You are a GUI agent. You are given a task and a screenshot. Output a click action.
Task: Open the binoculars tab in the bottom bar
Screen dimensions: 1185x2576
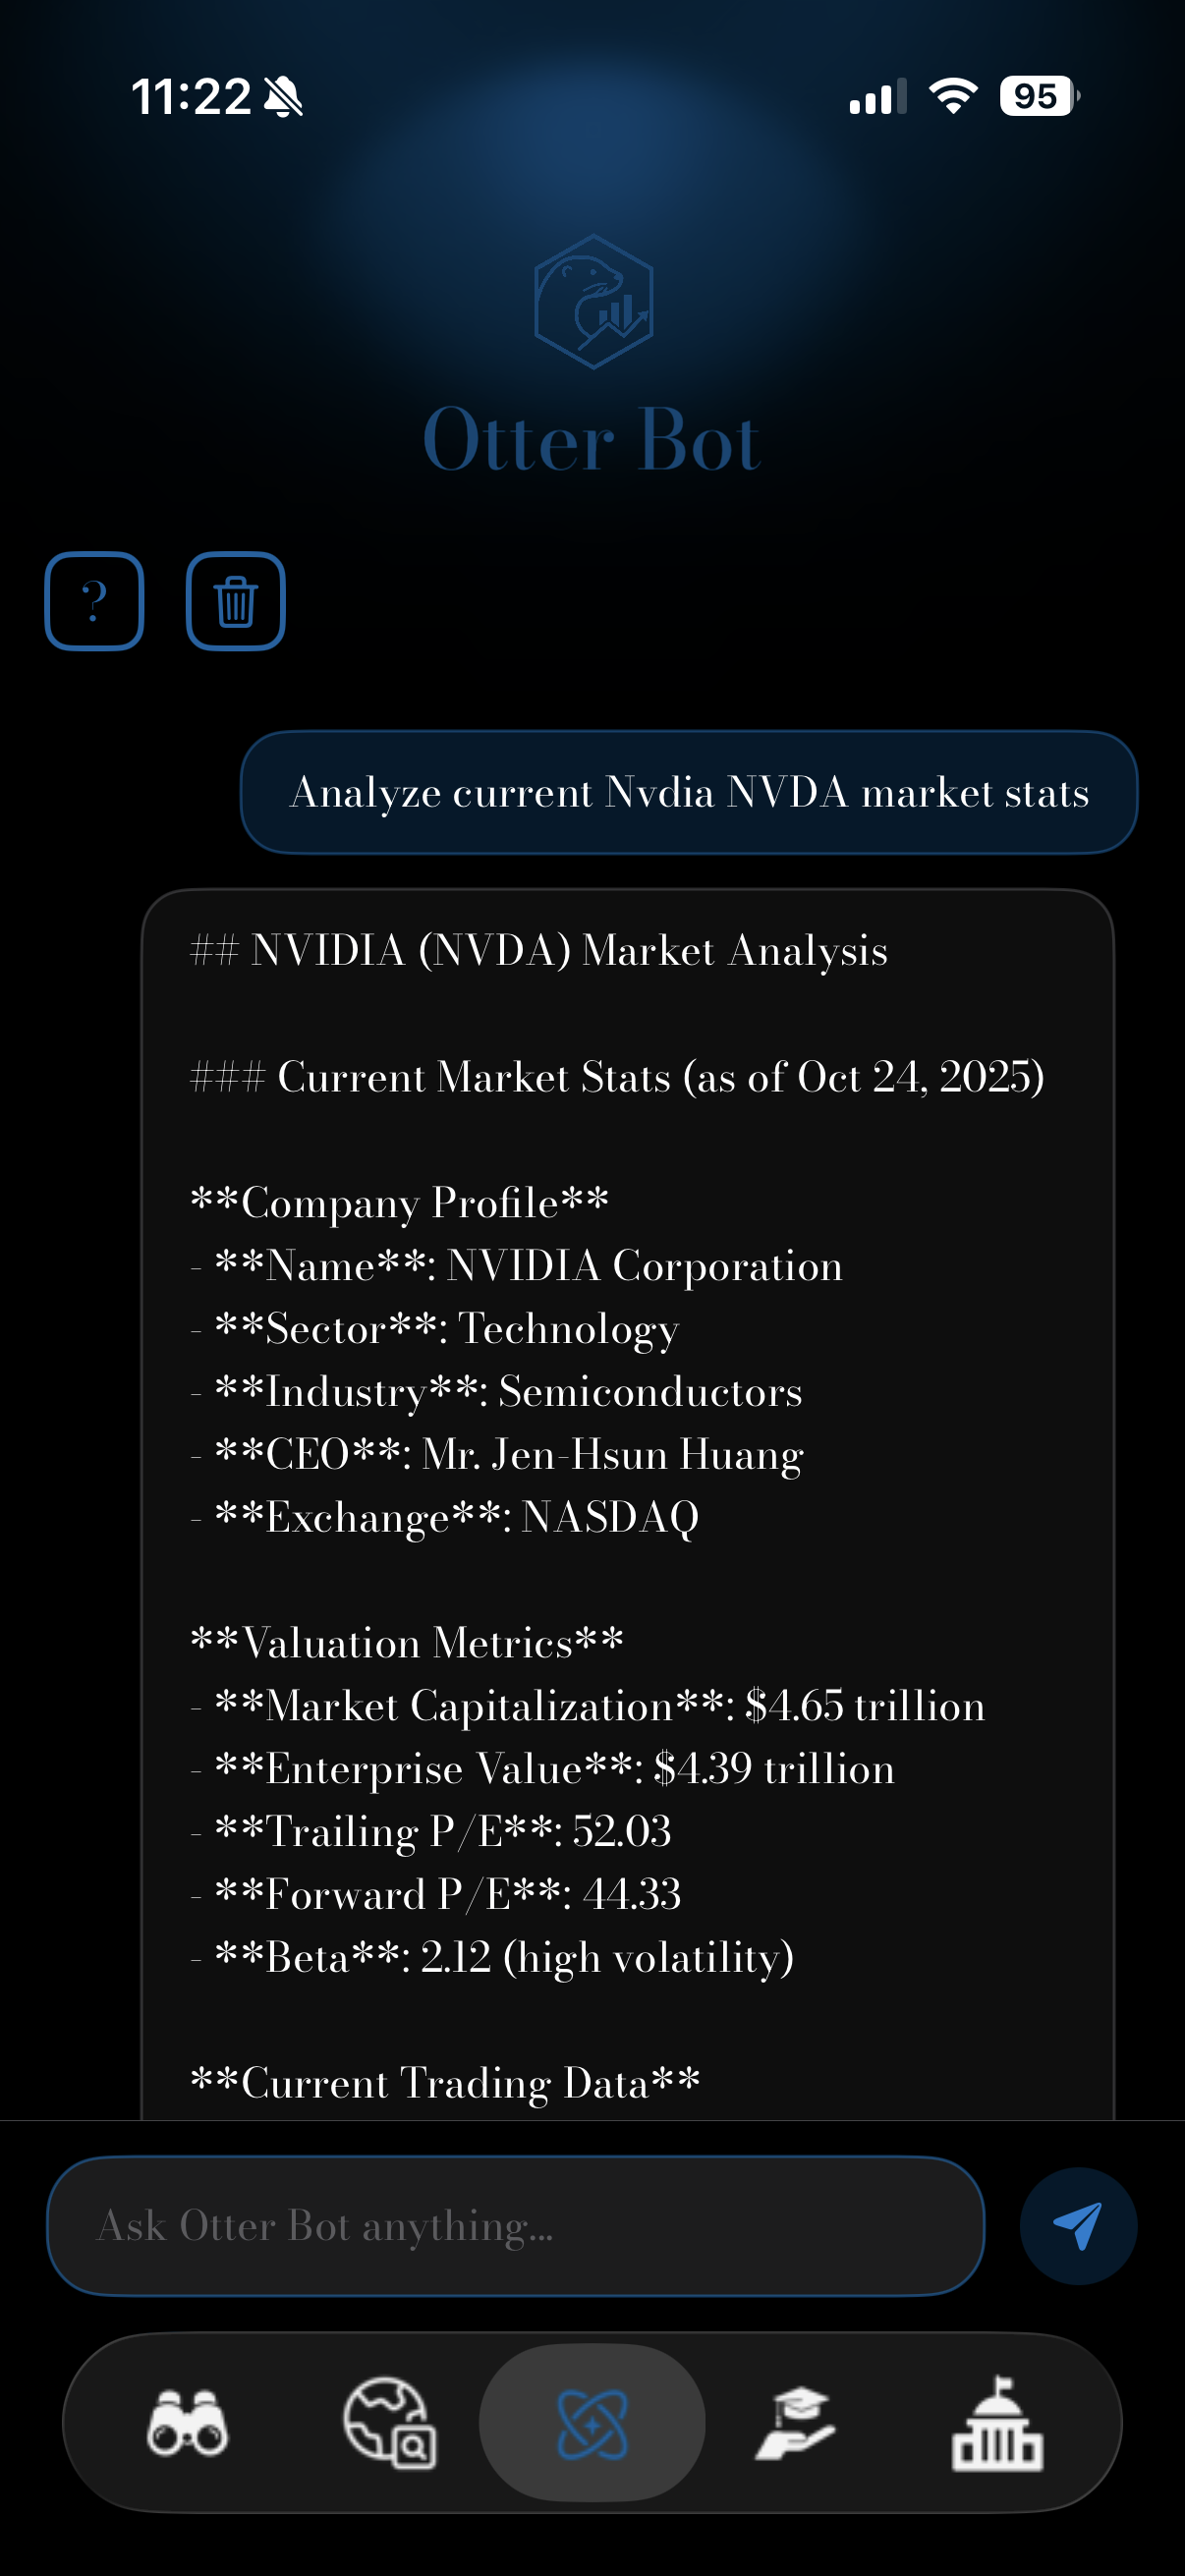pos(187,2422)
